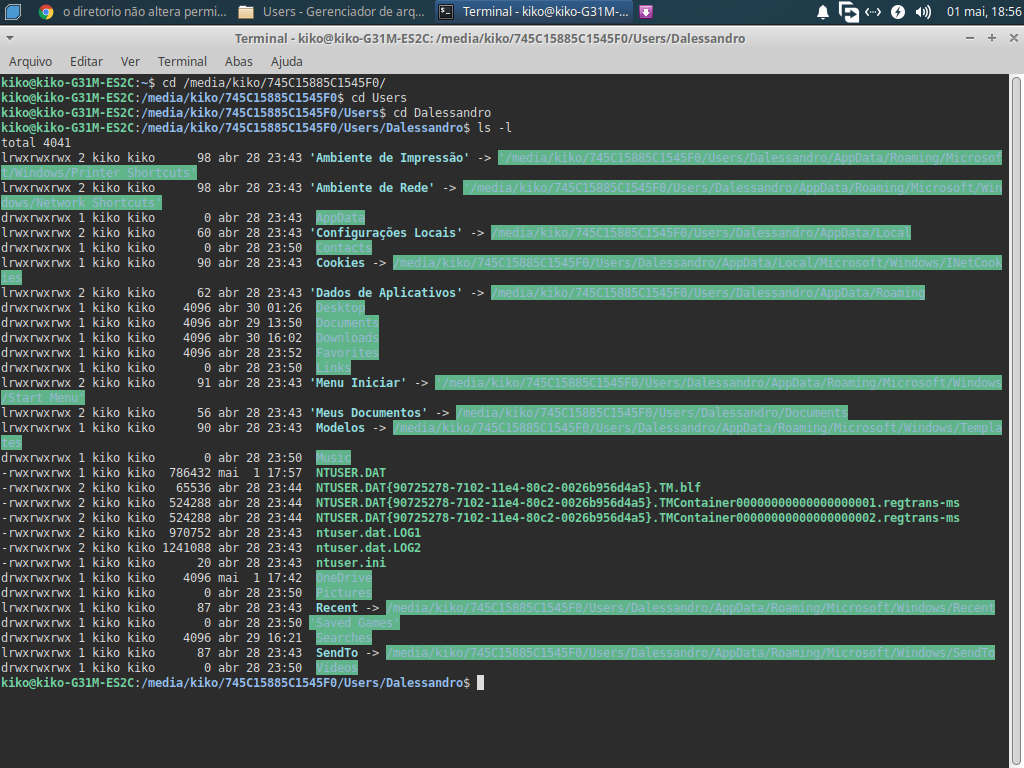Click the OneDrive directory entry
Image resolution: width=1024 pixels, height=768 pixels.
[x=344, y=578]
